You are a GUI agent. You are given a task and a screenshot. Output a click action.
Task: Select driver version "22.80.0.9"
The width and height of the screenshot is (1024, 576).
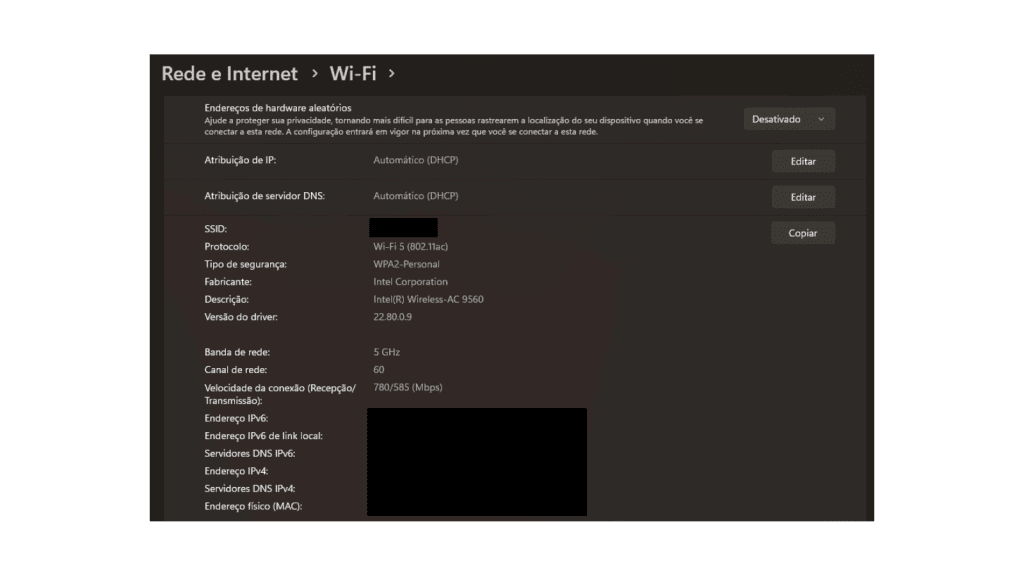[394, 317]
